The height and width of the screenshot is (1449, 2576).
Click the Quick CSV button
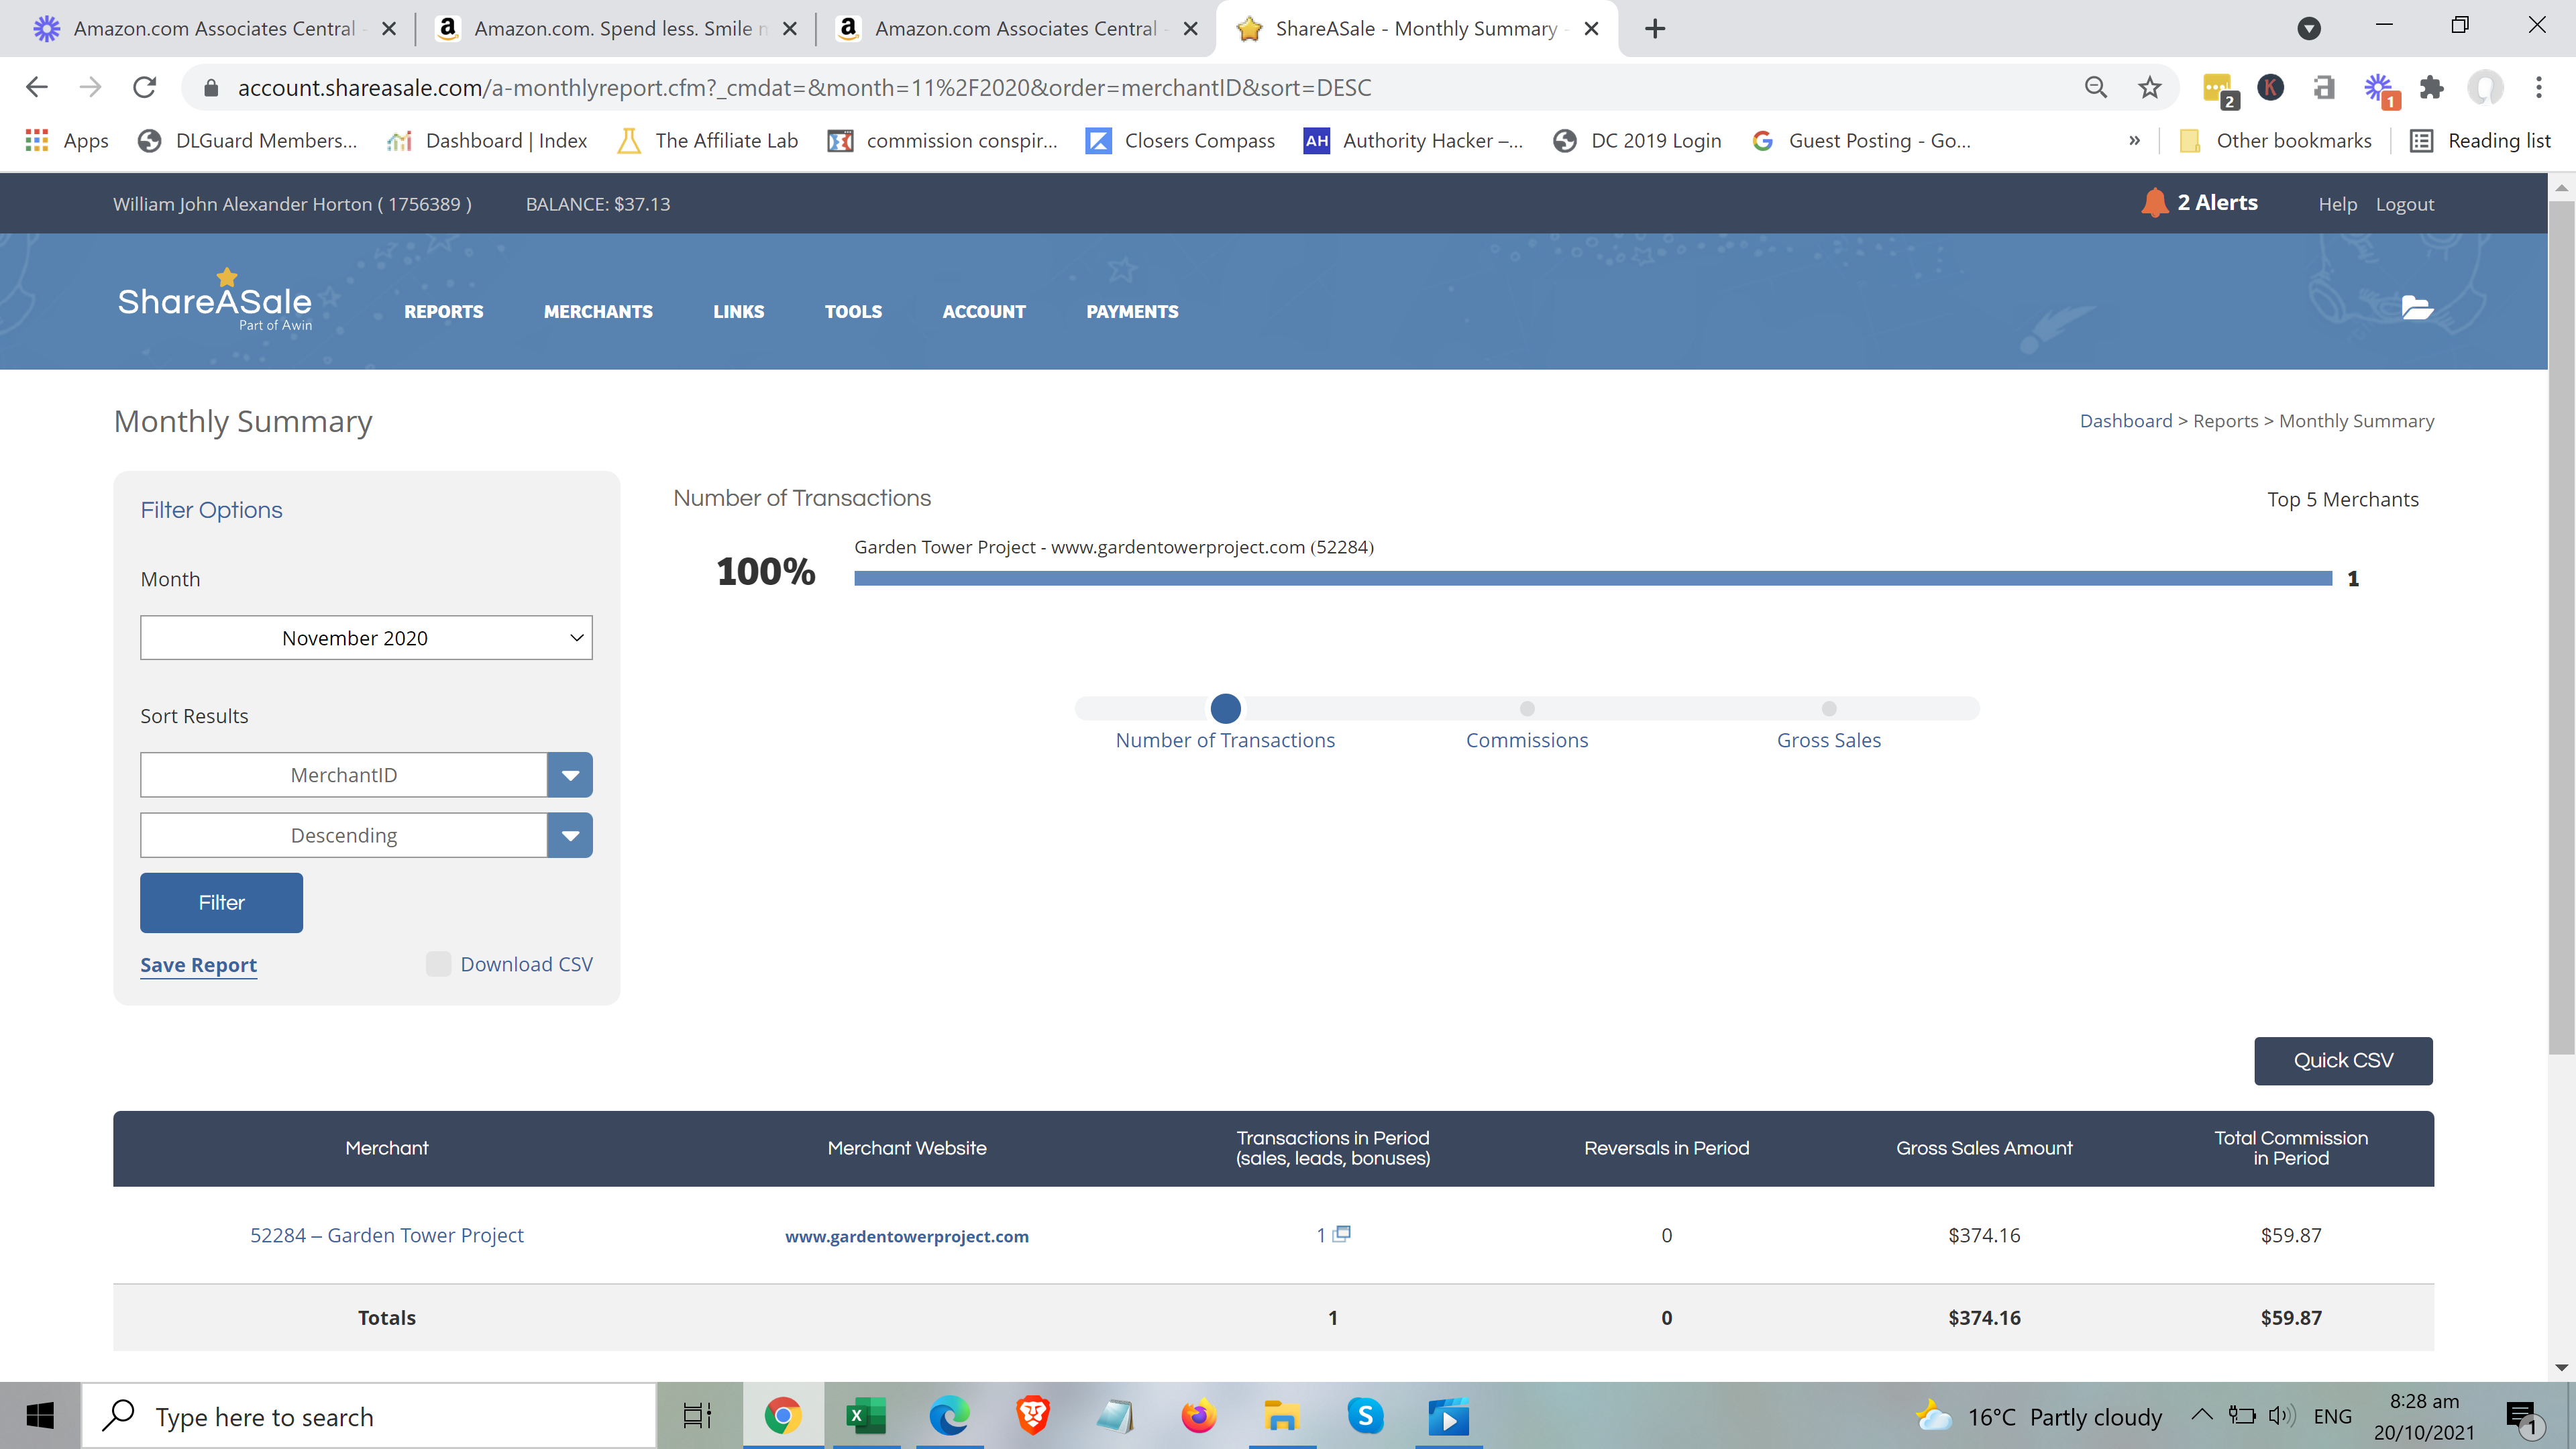[x=2343, y=1060]
